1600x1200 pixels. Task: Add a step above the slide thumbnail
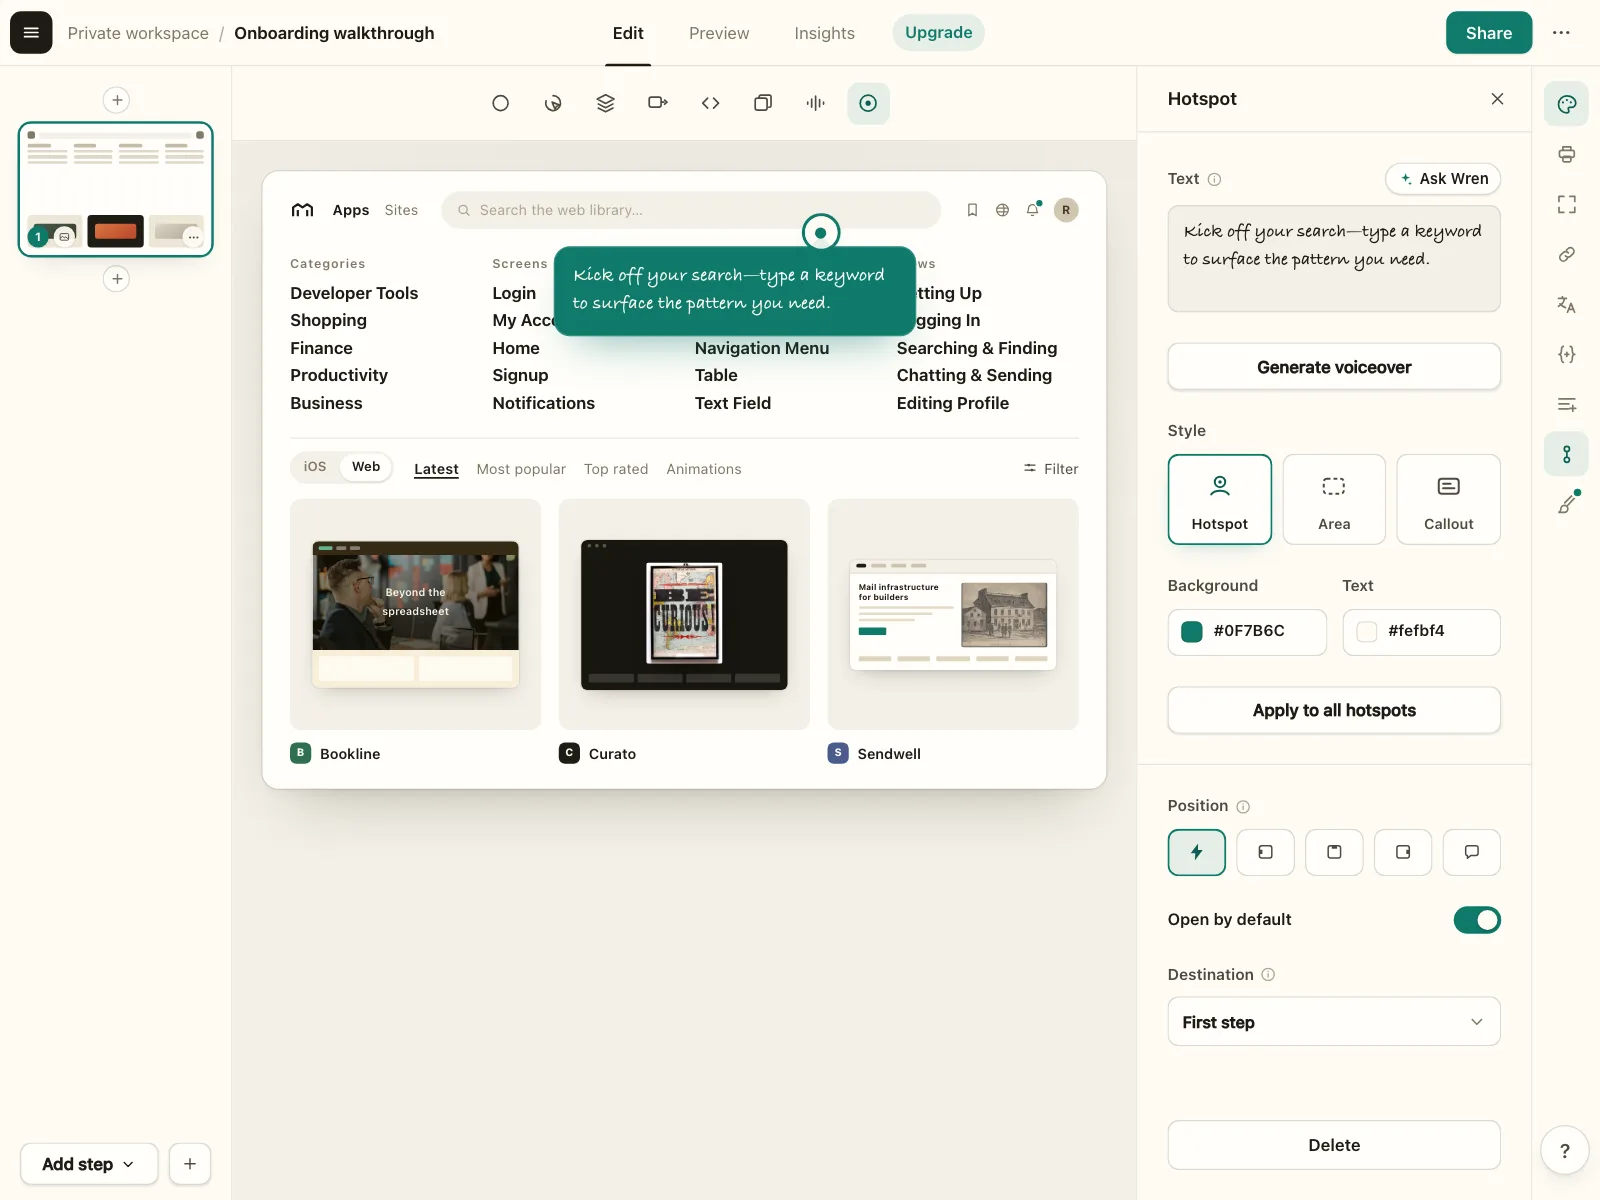pyautogui.click(x=117, y=100)
